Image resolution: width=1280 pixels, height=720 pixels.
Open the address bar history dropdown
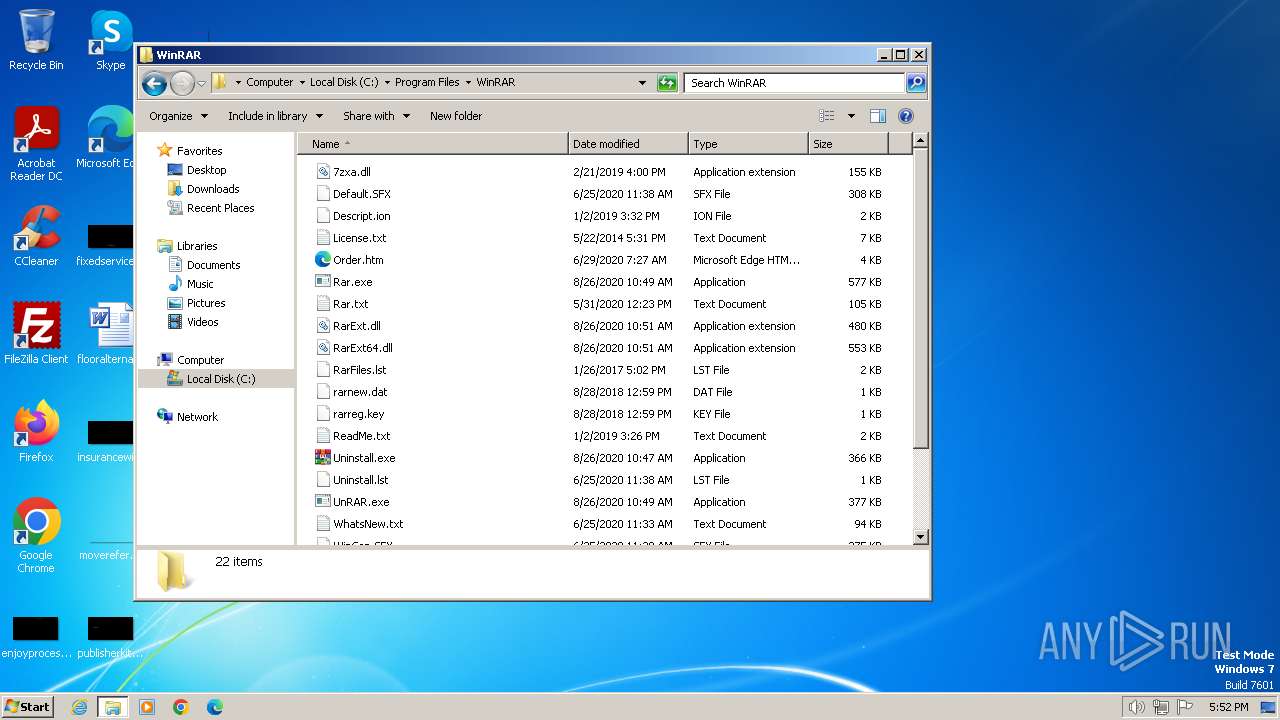point(642,83)
